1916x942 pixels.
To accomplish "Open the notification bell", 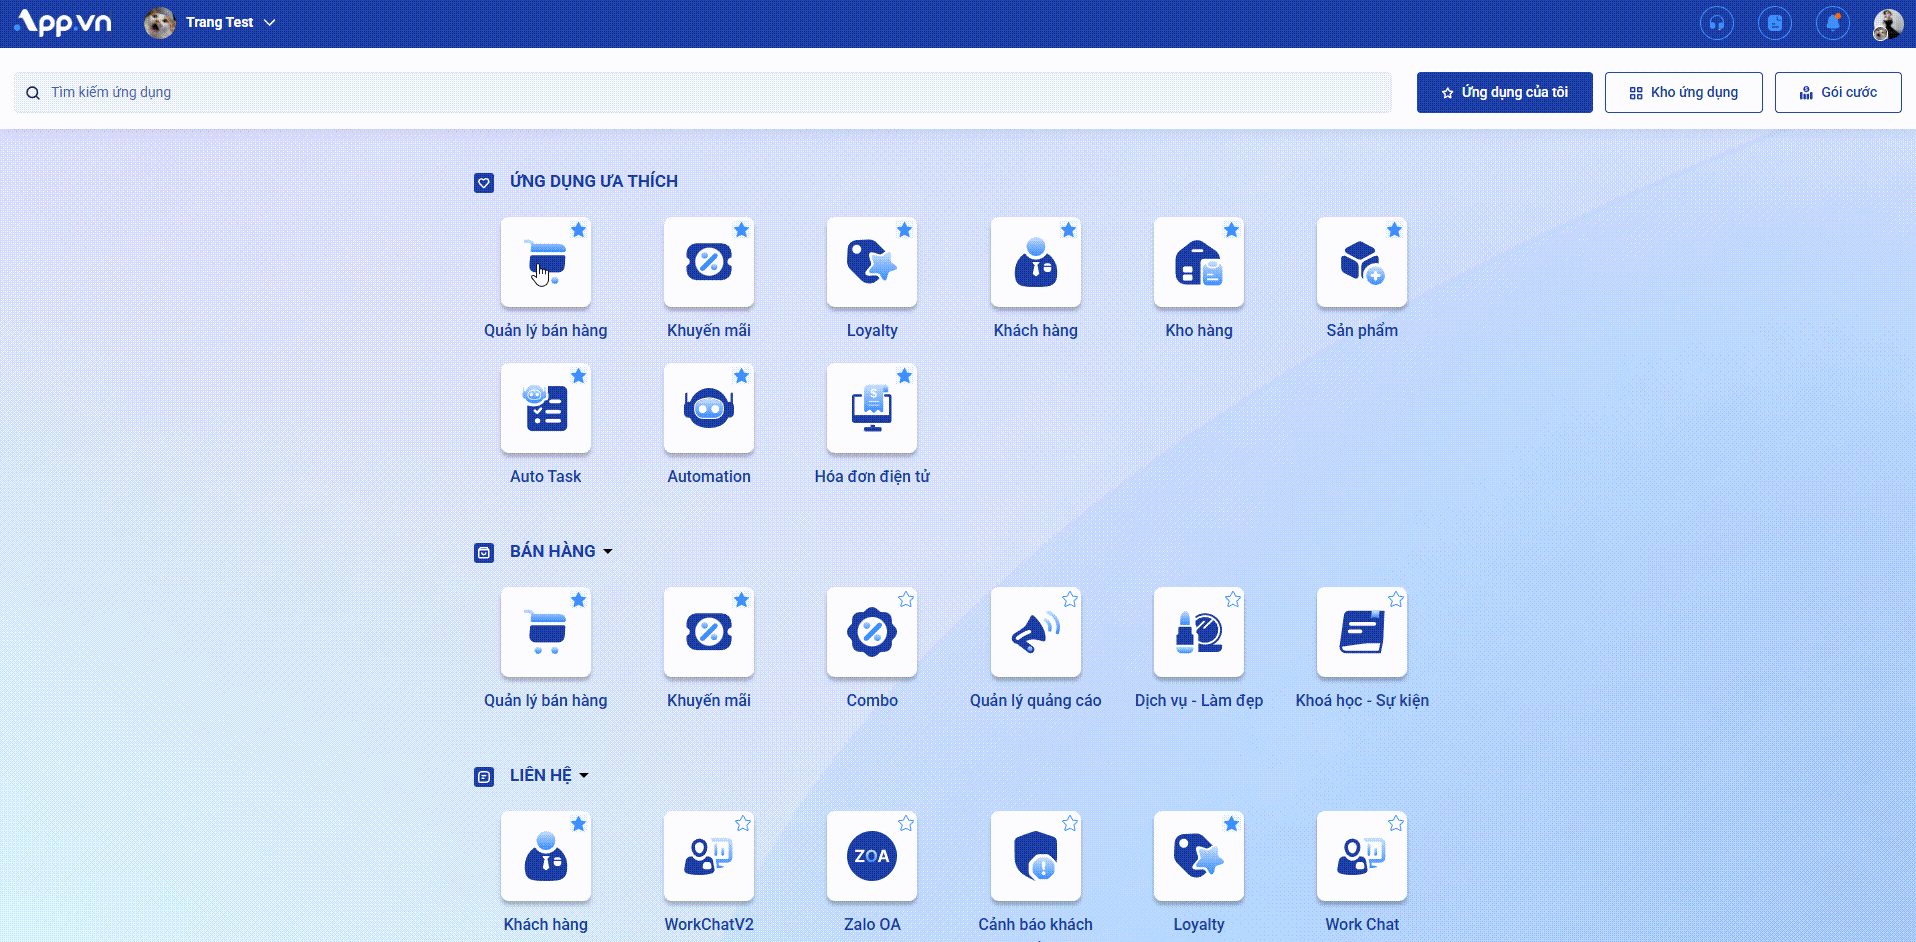I will point(1832,23).
